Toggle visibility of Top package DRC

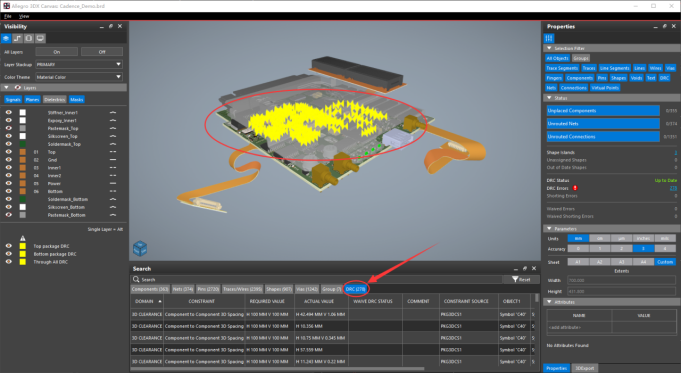coord(8,246)
